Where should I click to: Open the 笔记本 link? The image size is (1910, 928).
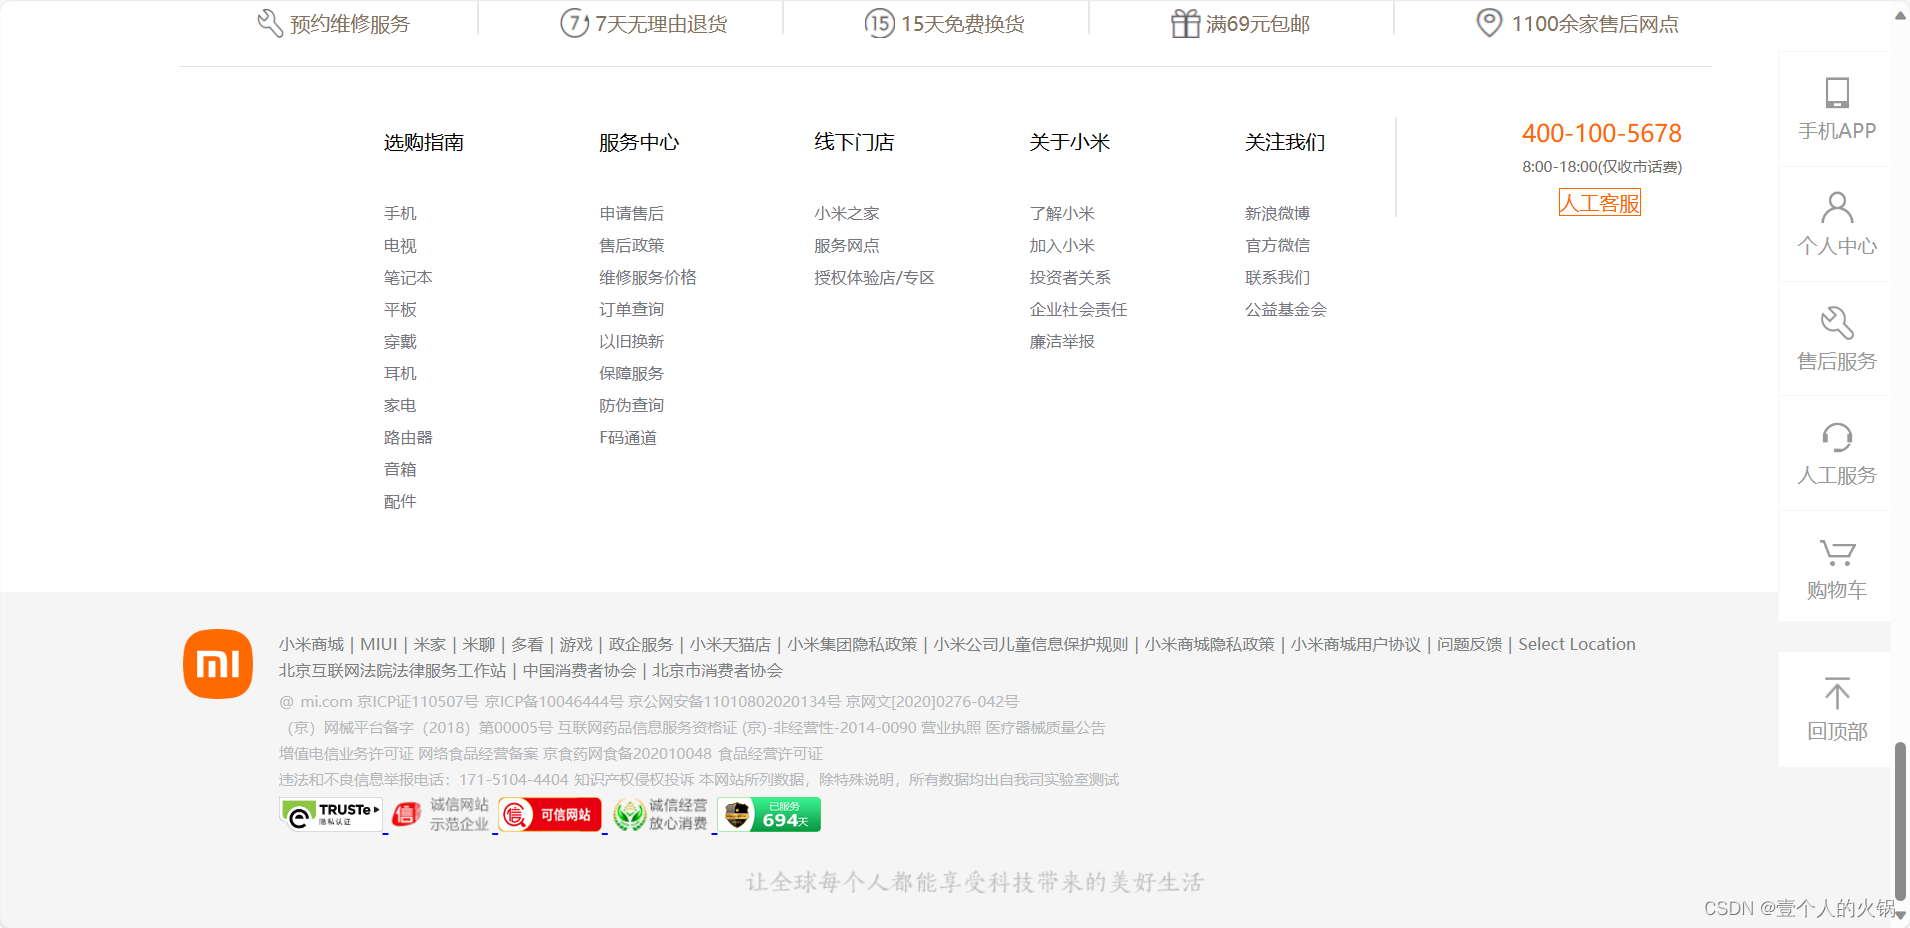(408, 277)
